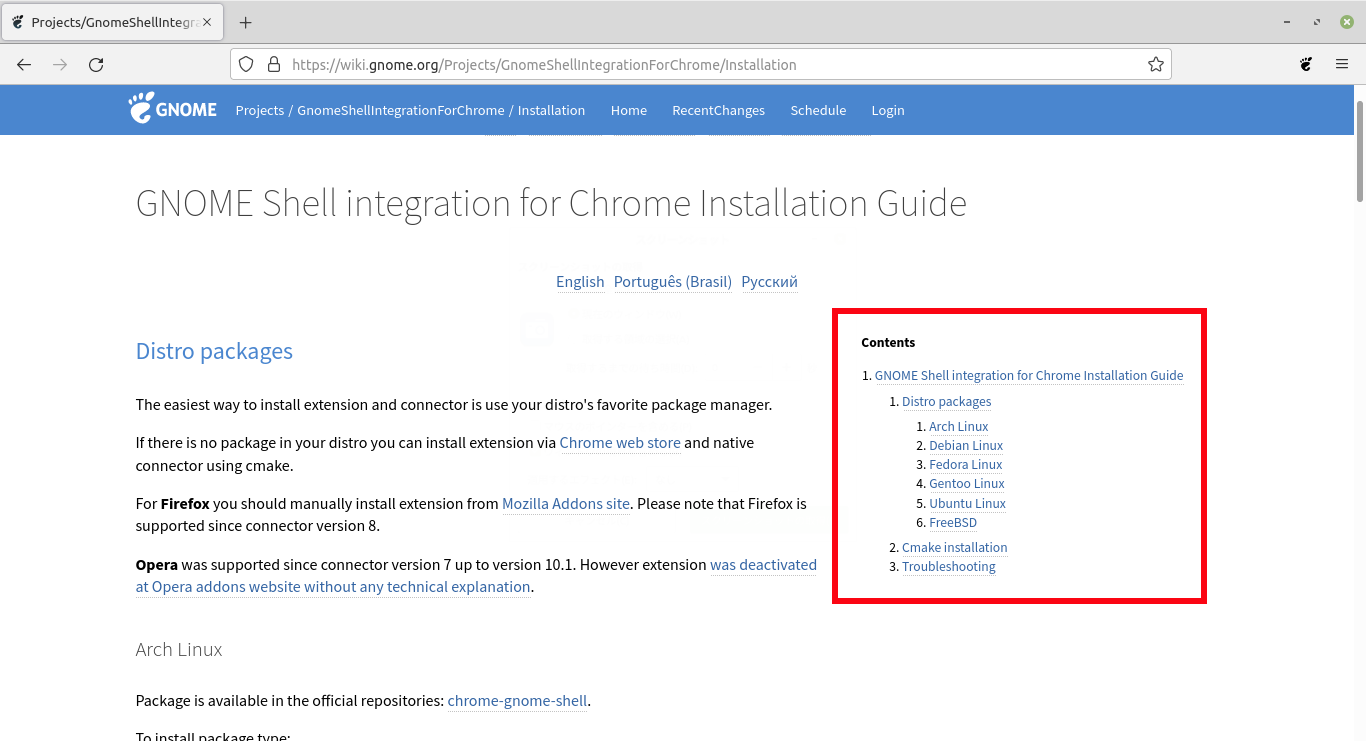Open the chrome-gnome-shell package link

[x=517, y=700]
